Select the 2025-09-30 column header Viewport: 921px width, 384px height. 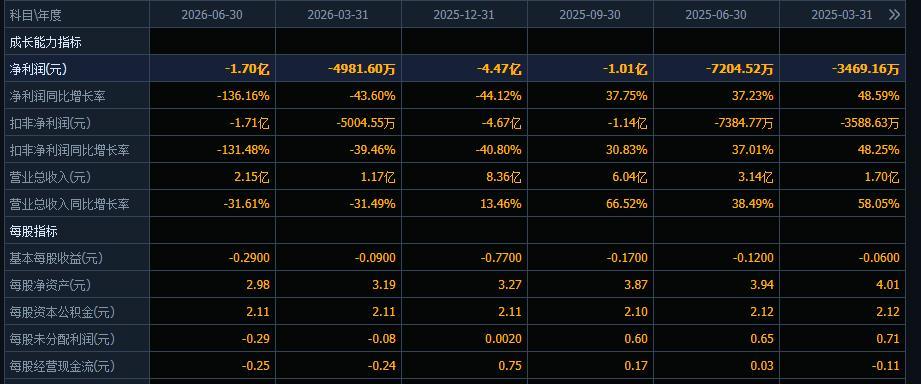click(x=590, y=15)
